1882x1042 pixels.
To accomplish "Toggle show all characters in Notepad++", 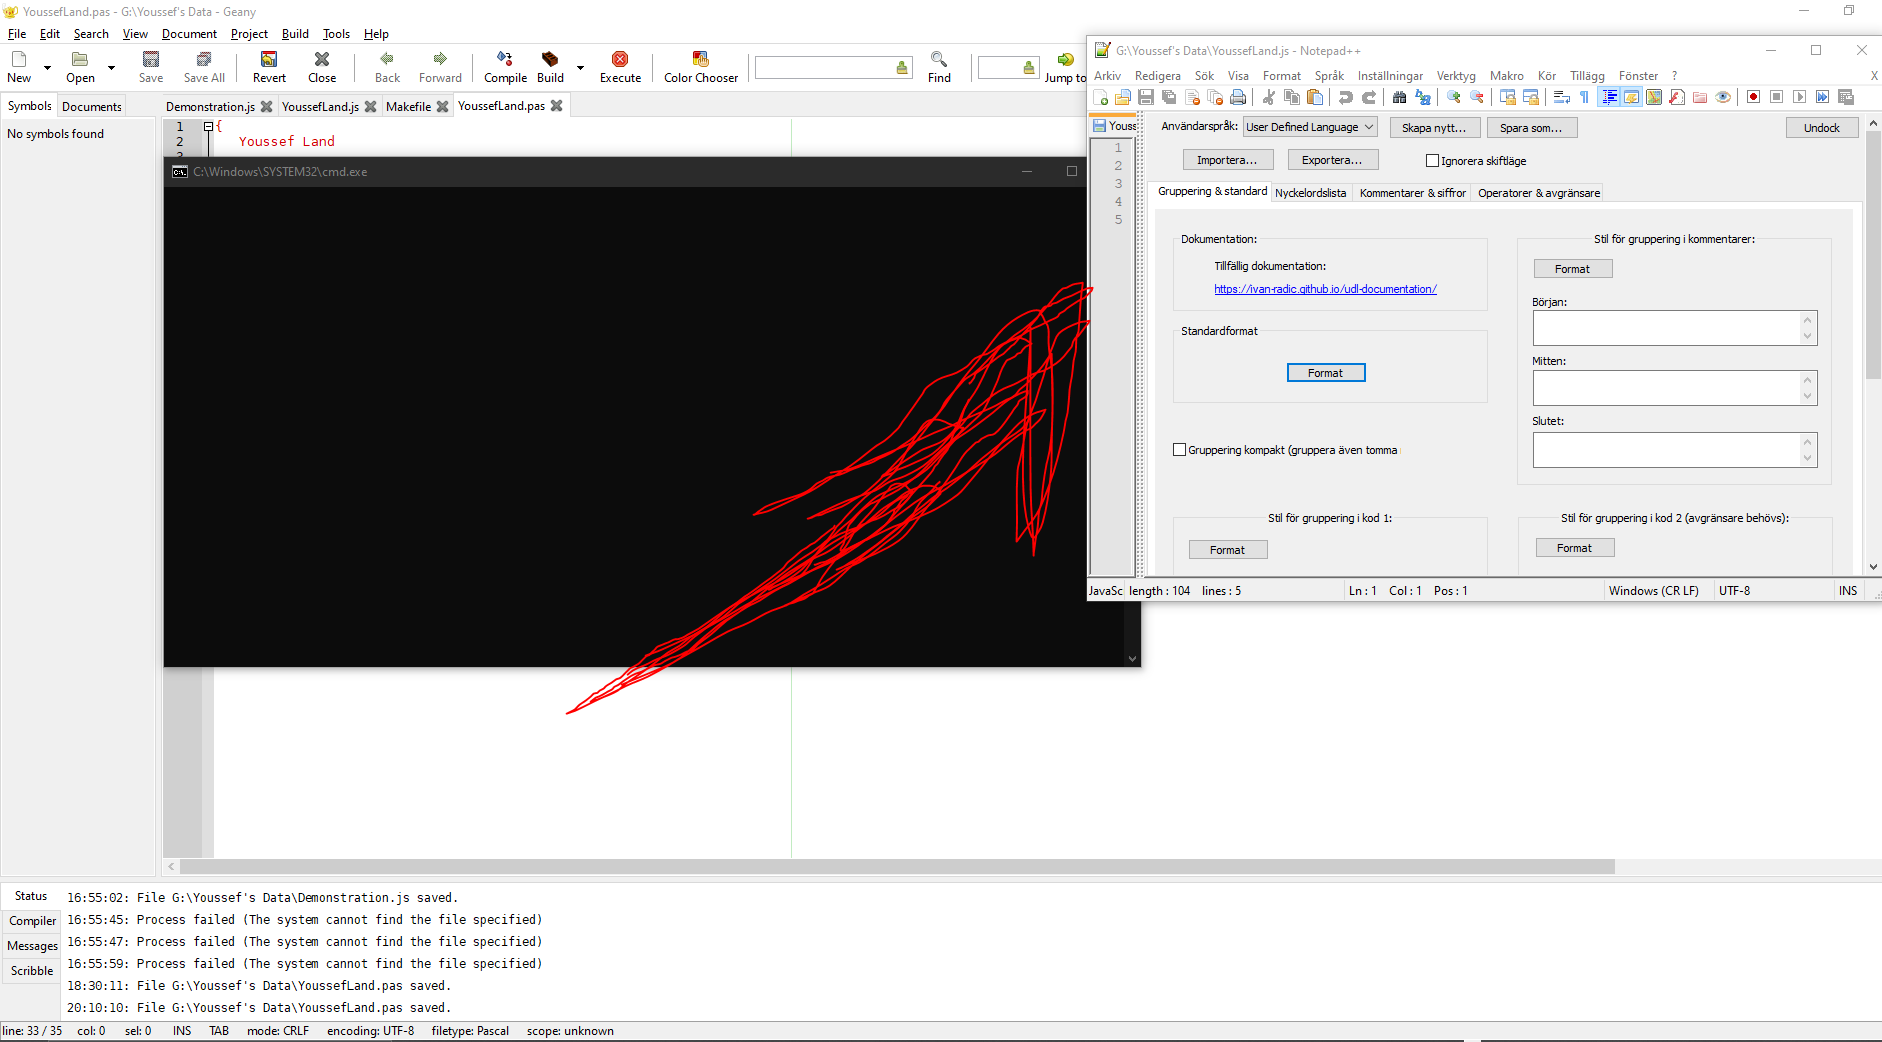I will [1584, 97].
